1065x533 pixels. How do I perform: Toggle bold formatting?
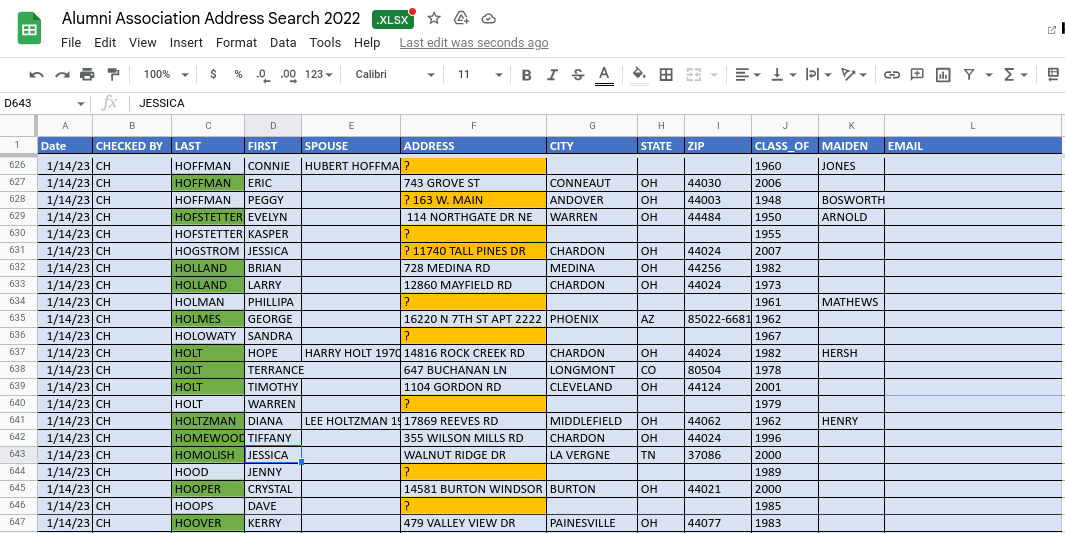pyautogui.click(x=526, y=75)
